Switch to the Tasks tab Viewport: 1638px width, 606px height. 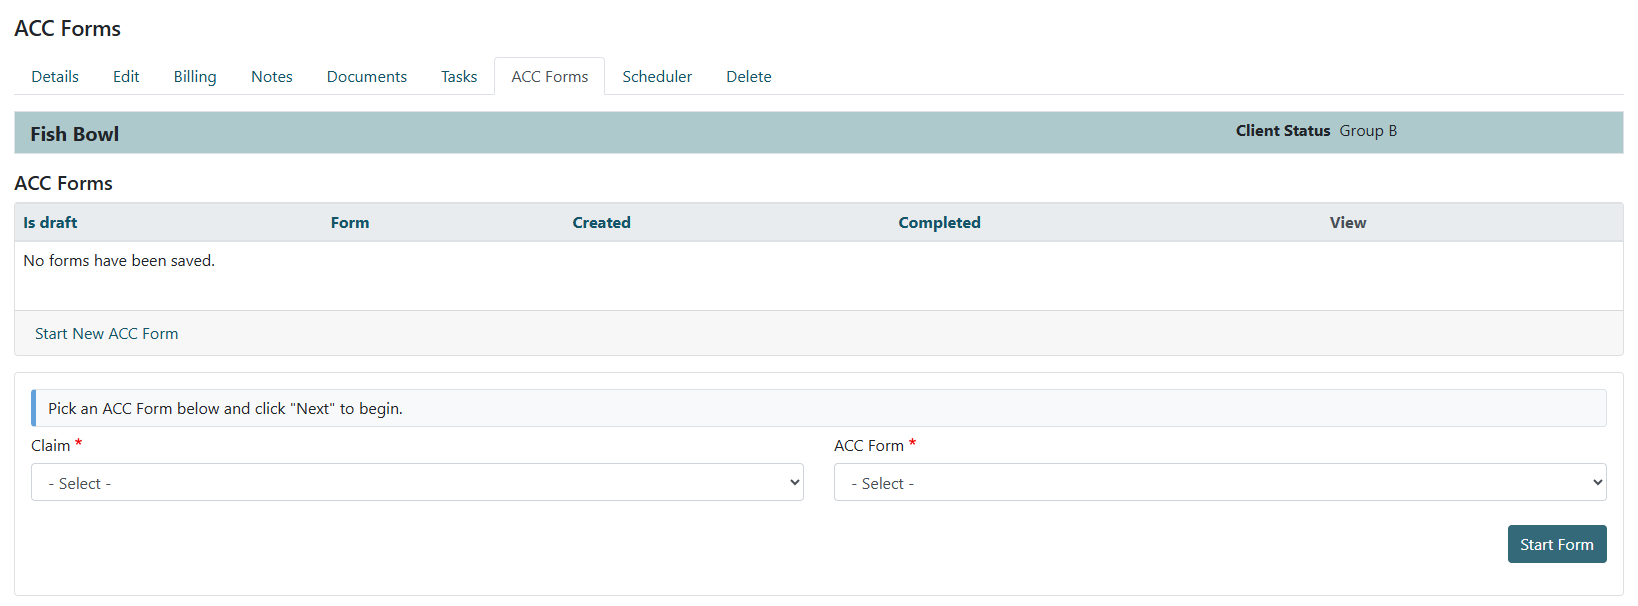point(459,77)
